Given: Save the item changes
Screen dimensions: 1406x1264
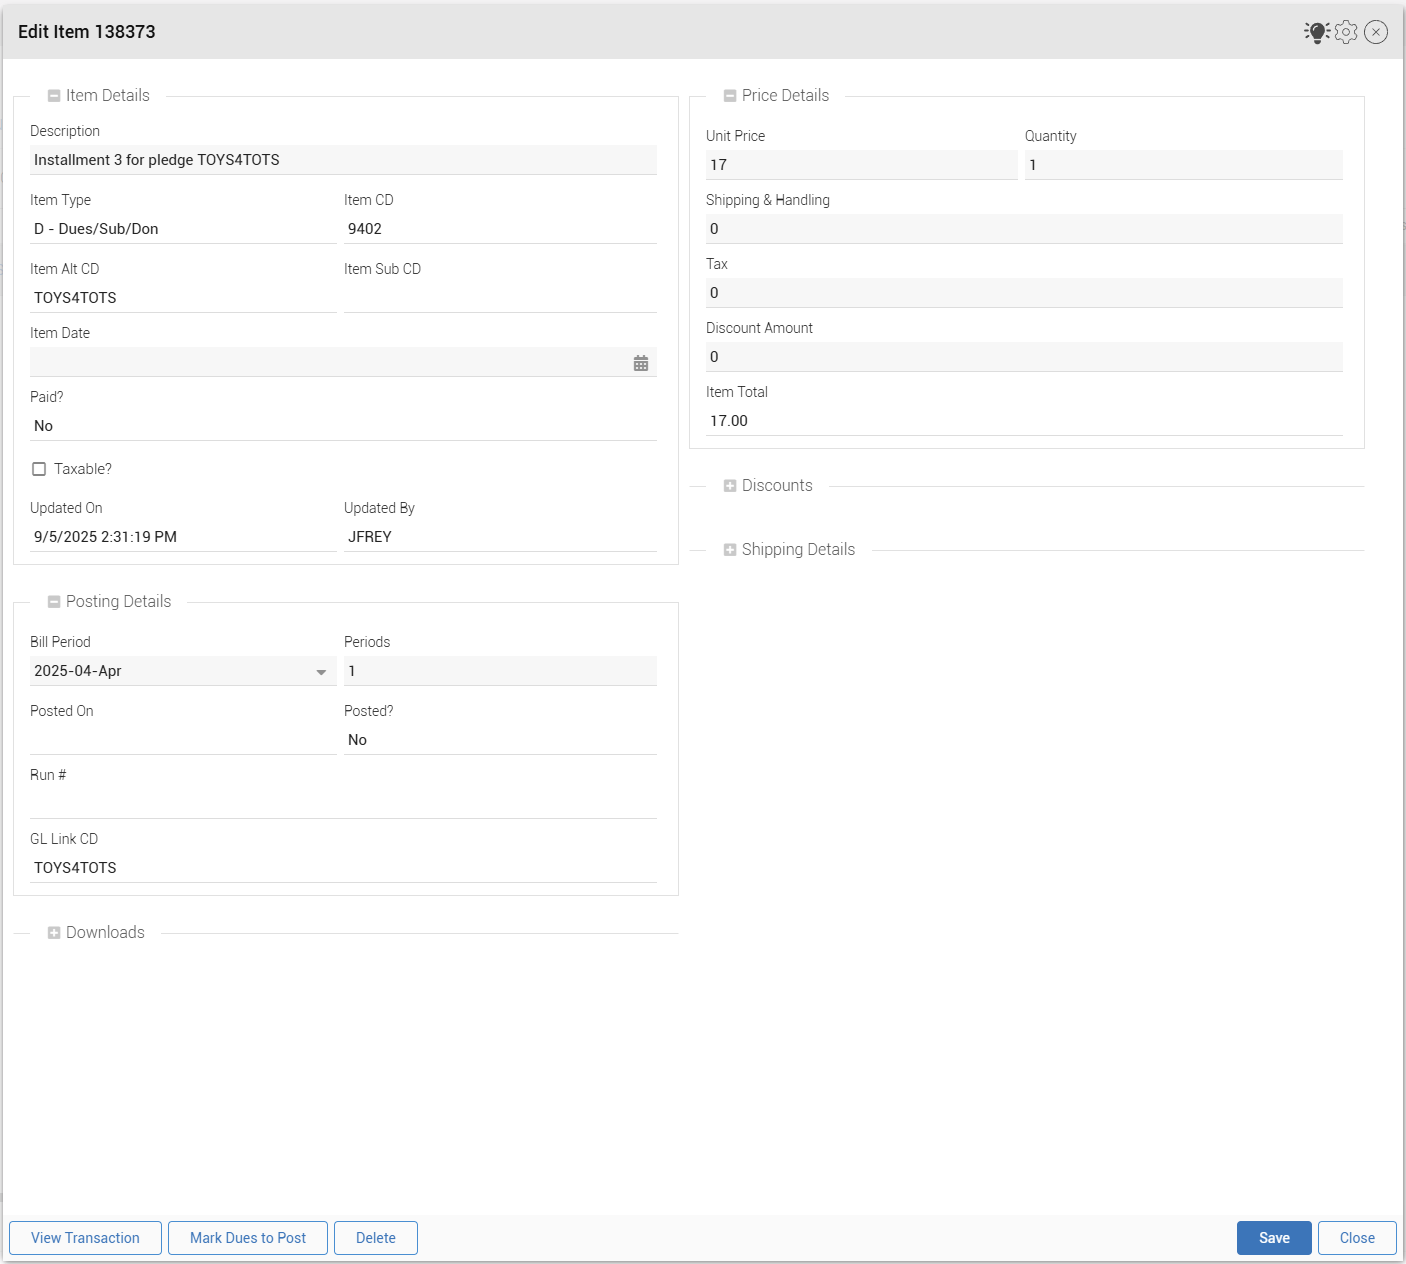Looking at the screenshot, I should 1274,1238.
